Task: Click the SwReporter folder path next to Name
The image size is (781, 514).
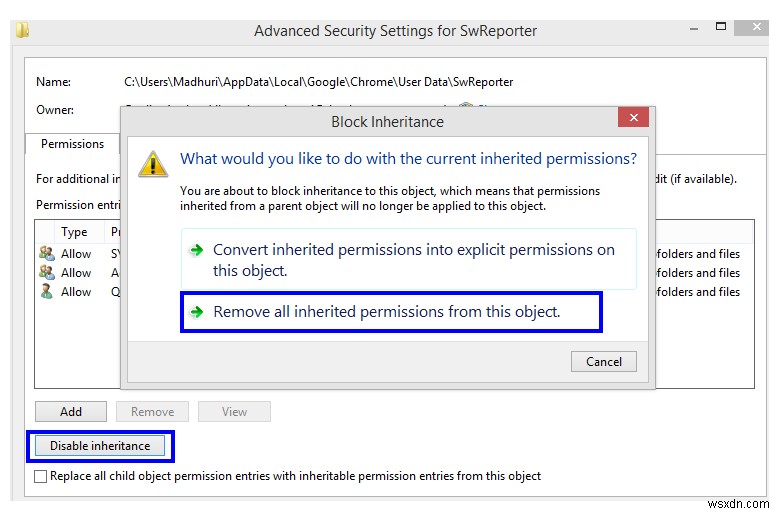Action: click(318, 81)
